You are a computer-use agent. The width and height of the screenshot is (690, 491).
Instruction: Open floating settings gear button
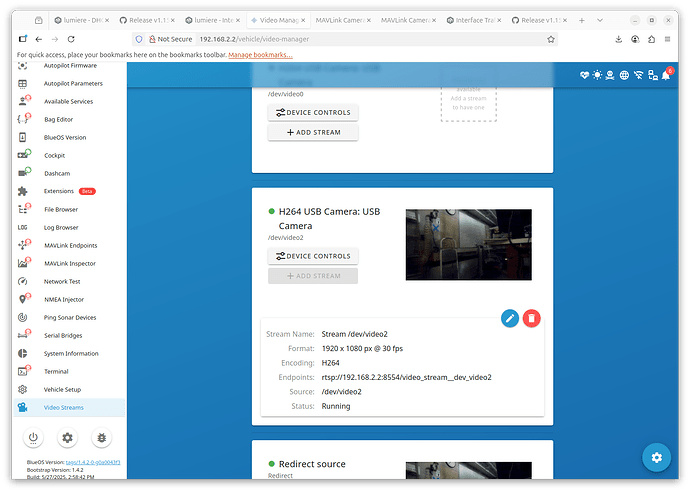pos(656,458)
